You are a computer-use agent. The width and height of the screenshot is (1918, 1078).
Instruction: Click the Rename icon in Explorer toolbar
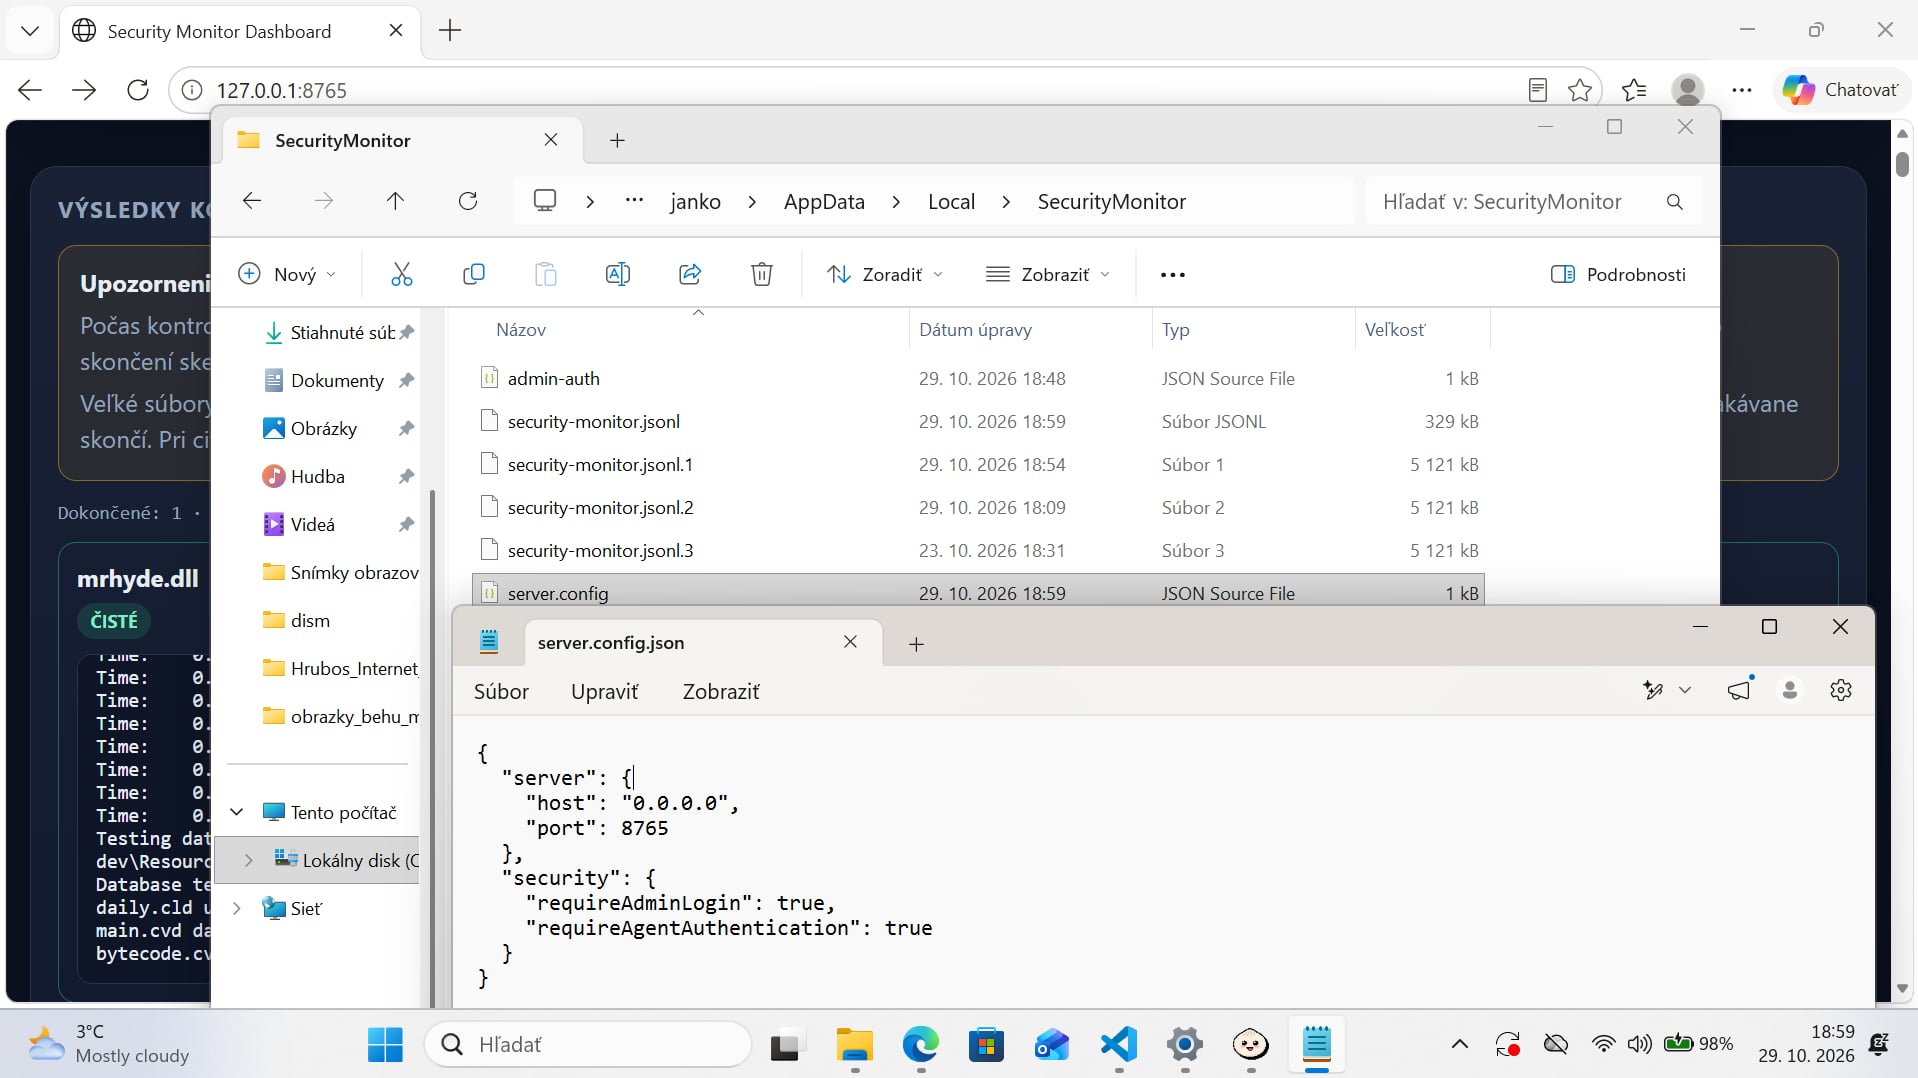pyautogui.click(x=618, y=274)
